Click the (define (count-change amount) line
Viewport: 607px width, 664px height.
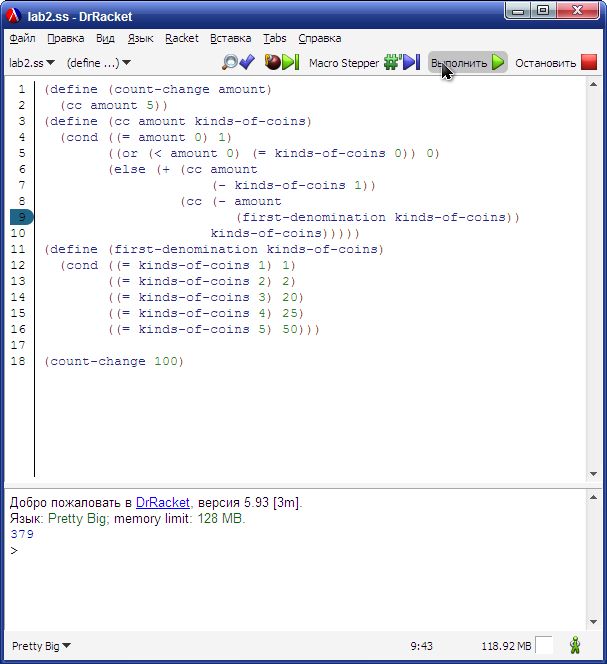[158, 89]
